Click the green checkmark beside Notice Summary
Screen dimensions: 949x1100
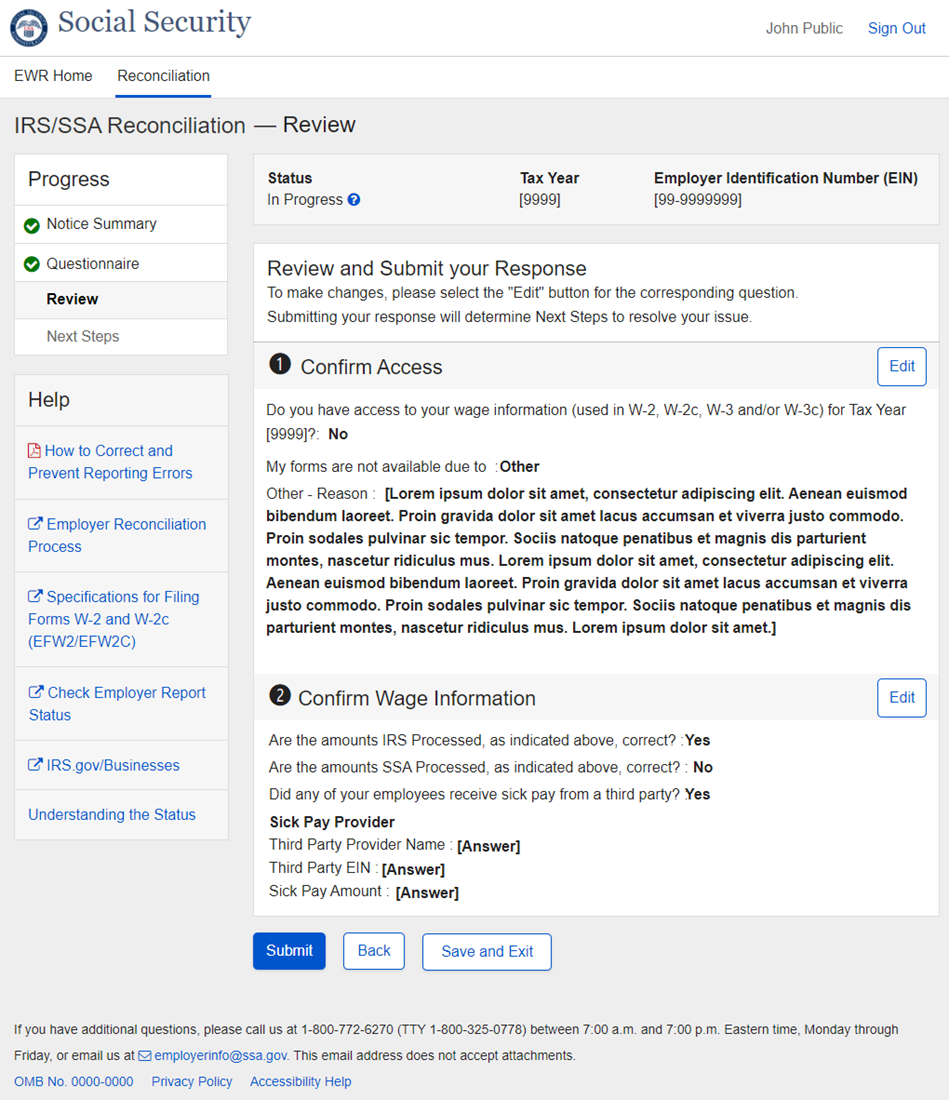click(32, 225)
